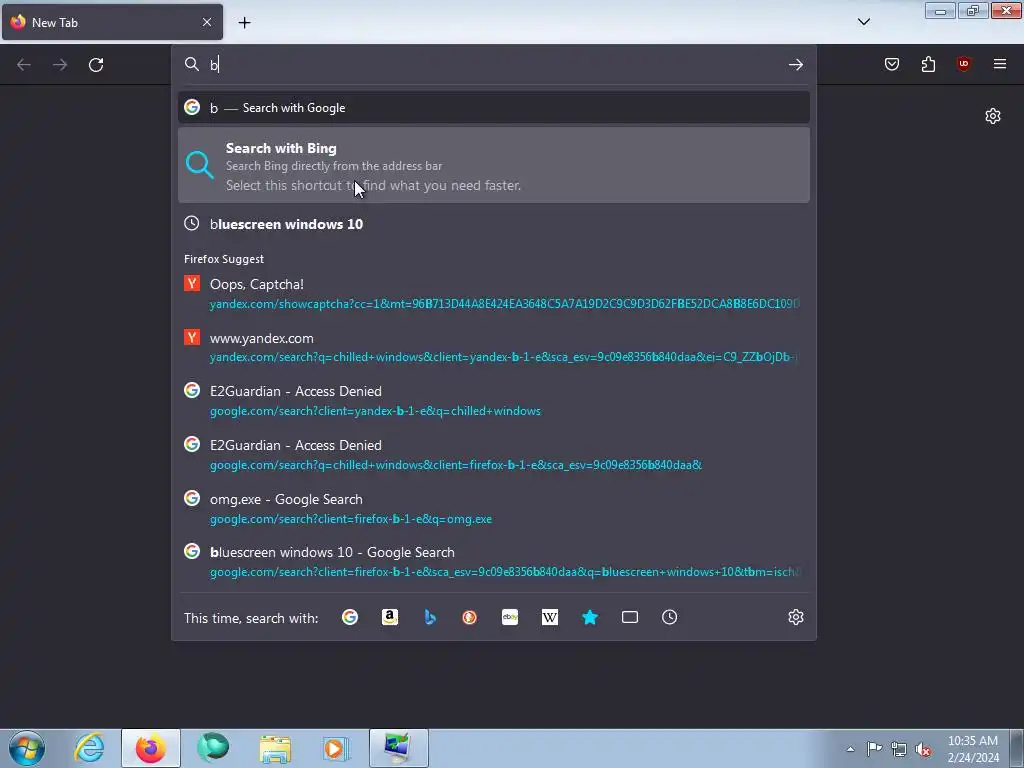
Task: Open the teal globe app on taskbar
Action: point(213,748)
